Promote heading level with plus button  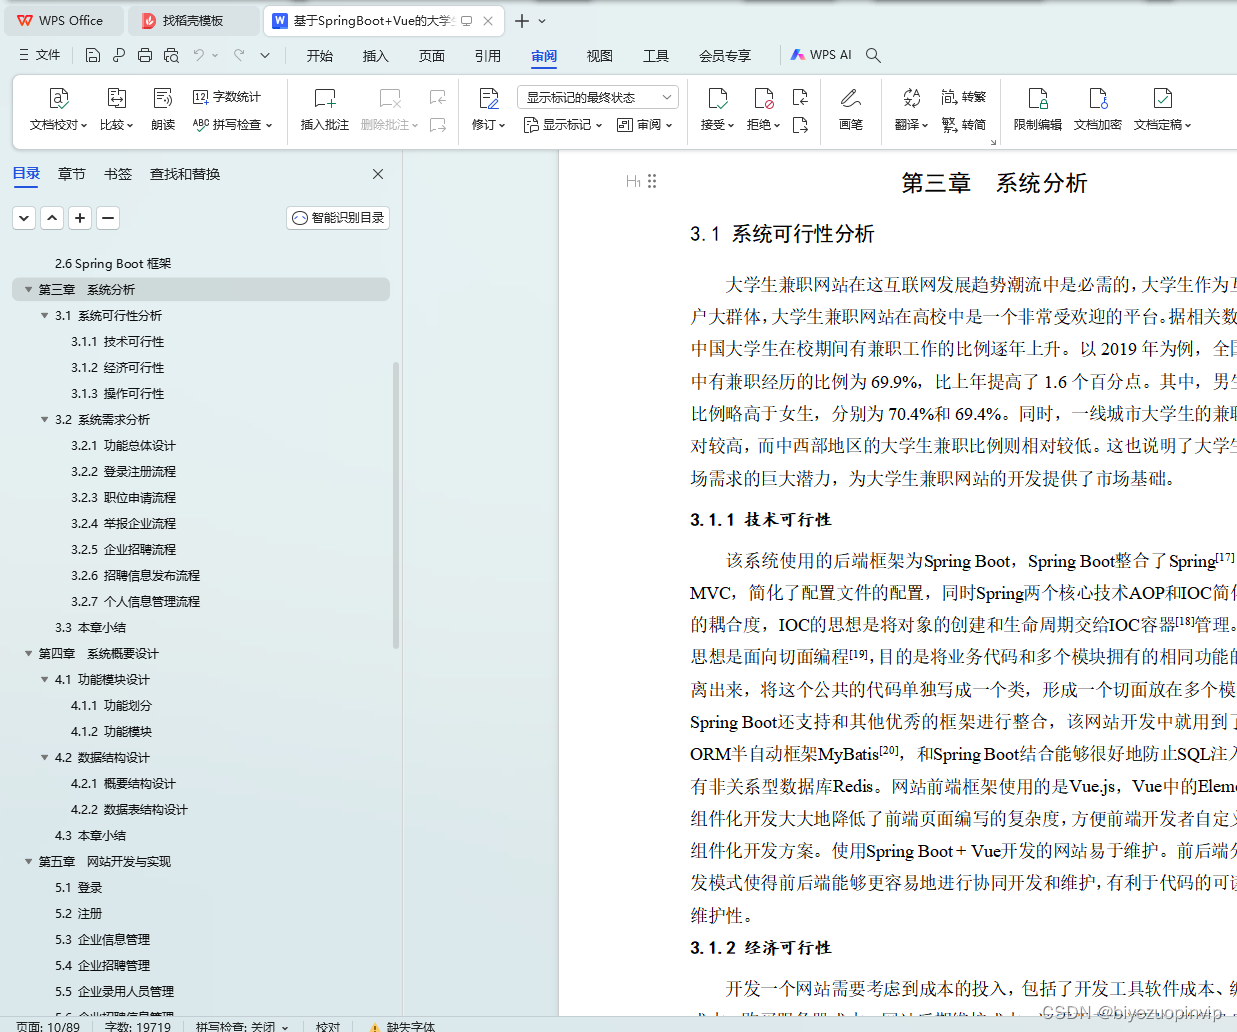81,218
